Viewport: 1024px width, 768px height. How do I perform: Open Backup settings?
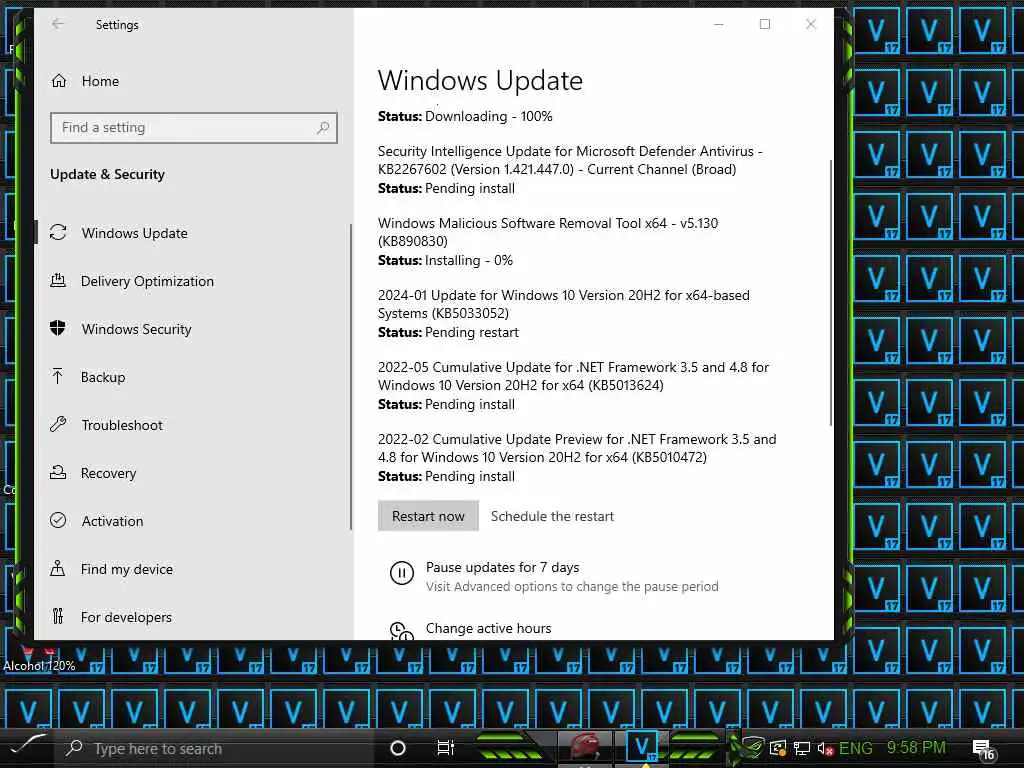(x=103, y=377)
